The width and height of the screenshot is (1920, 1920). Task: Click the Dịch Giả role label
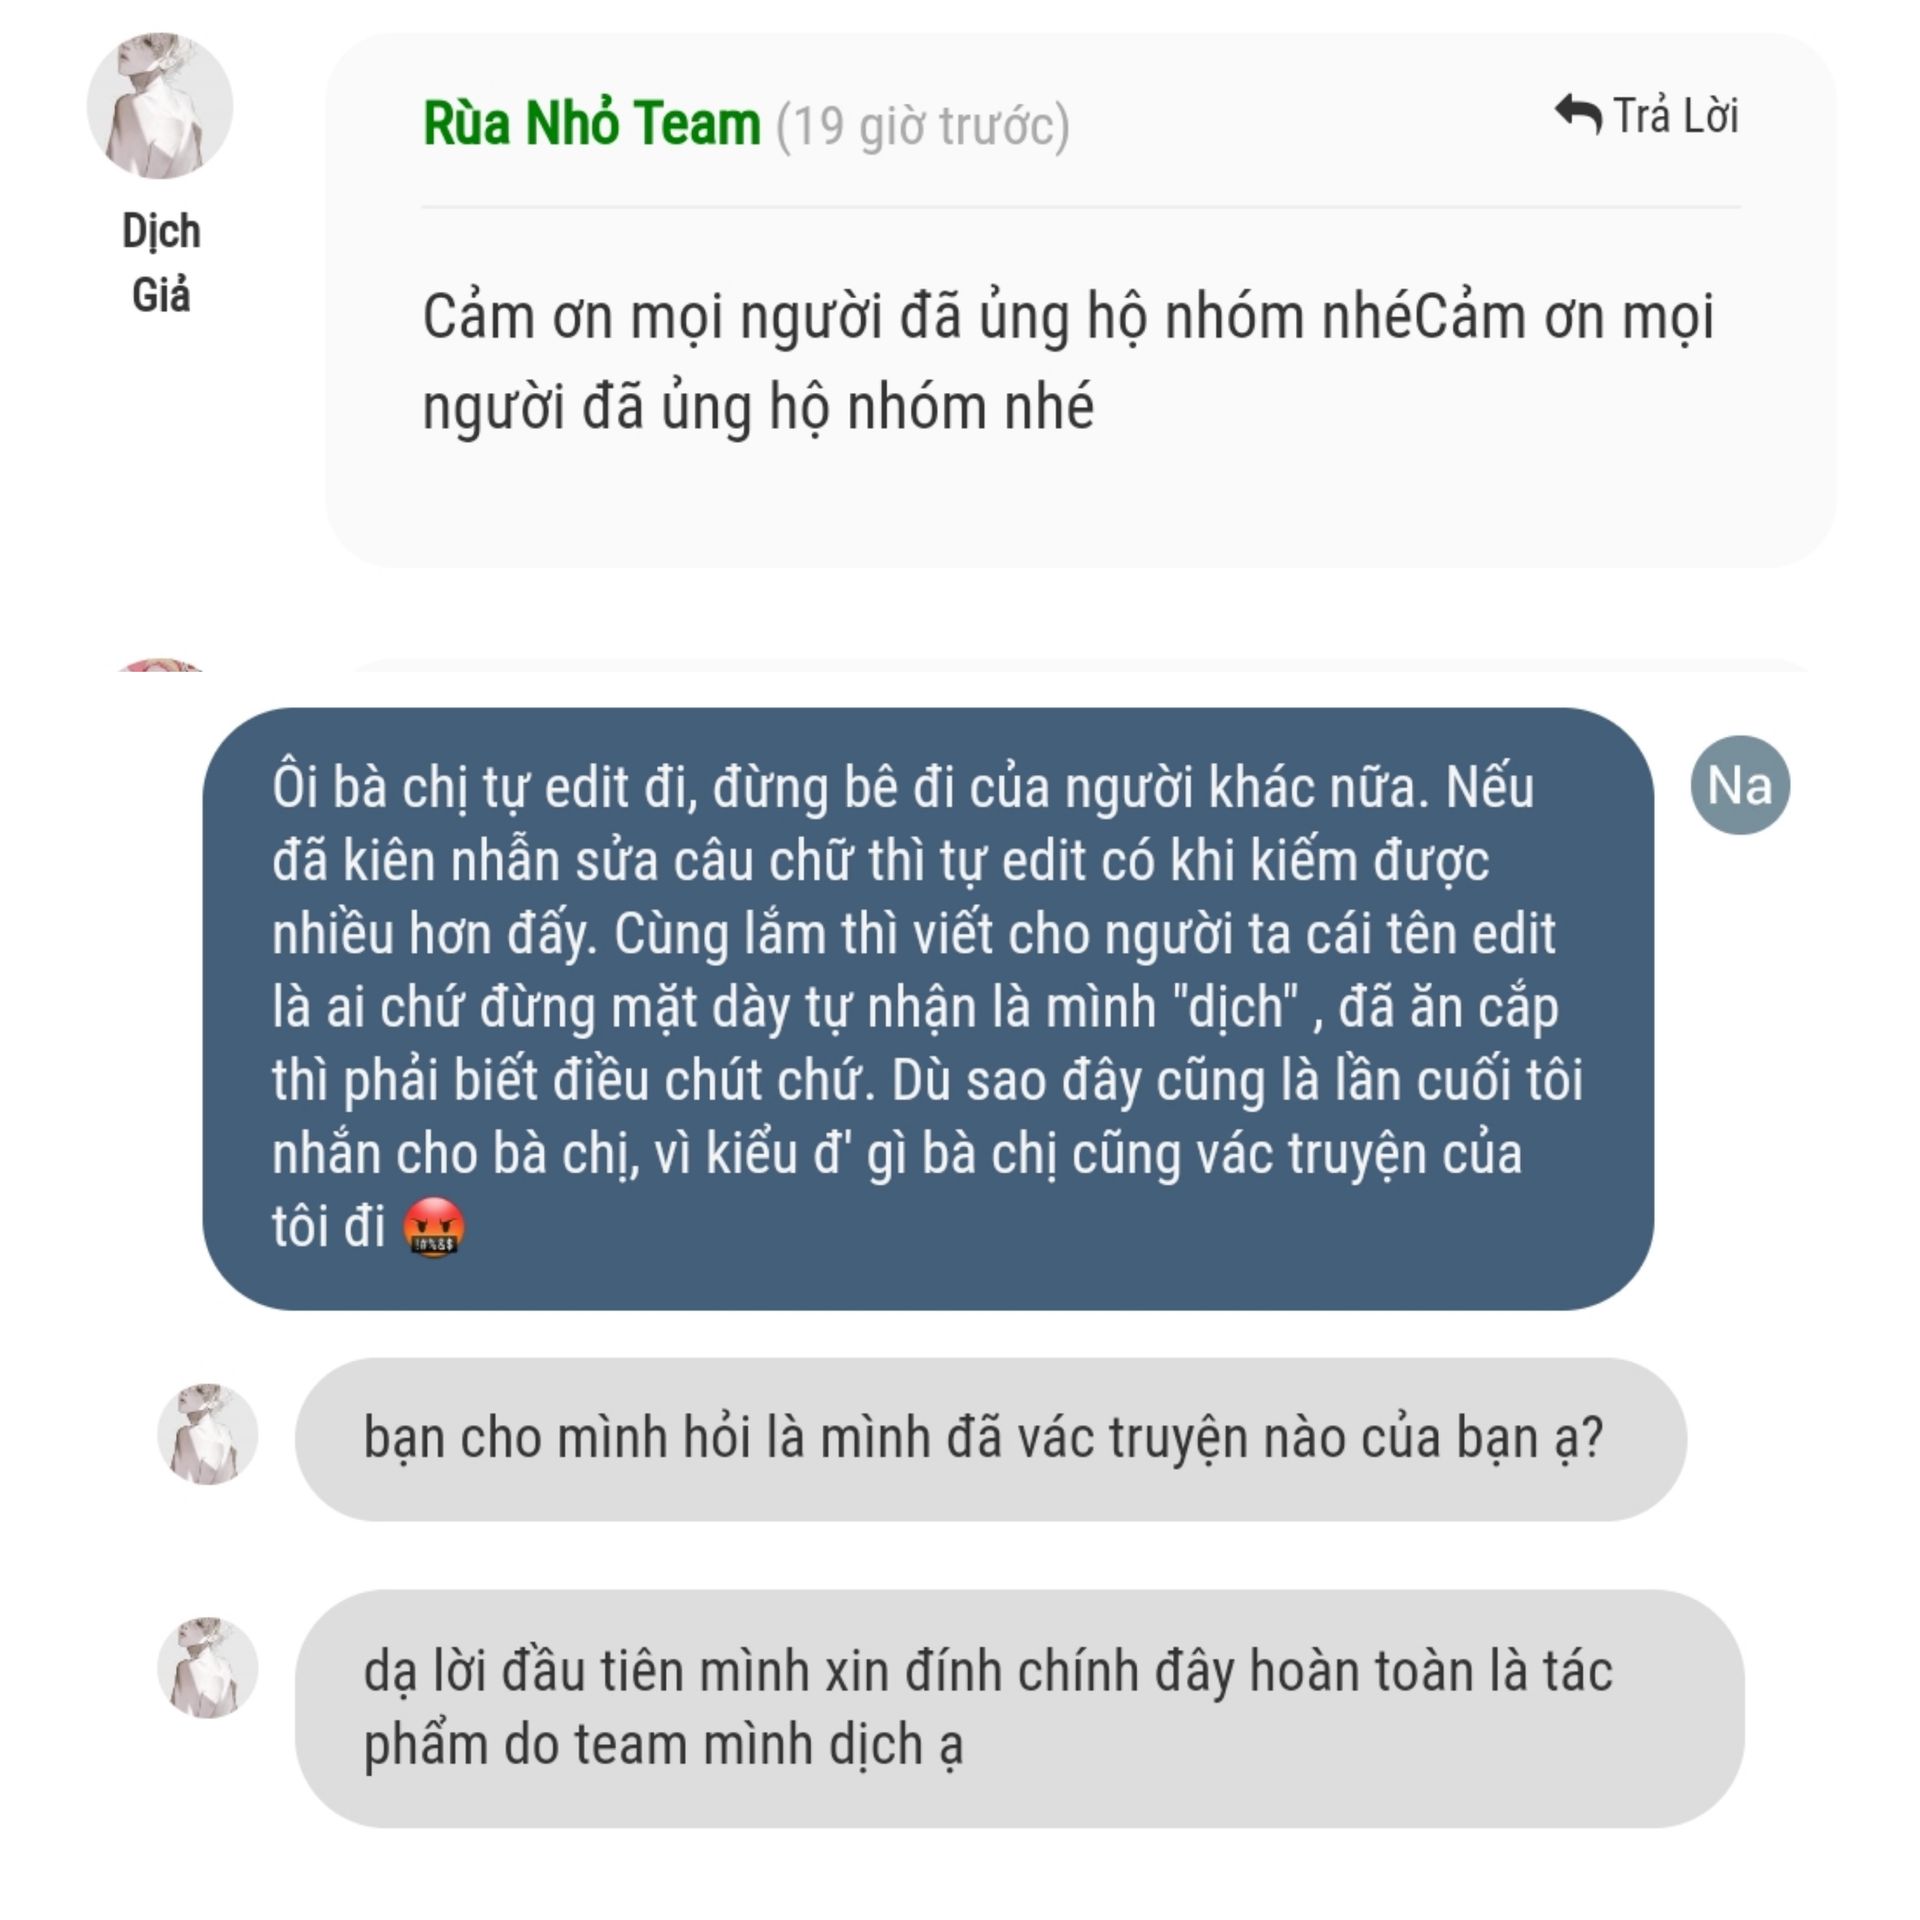pos(161,263)
